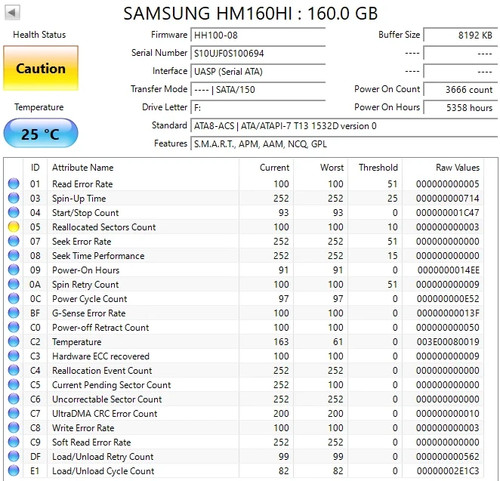Click raw value 00000000013F
Screen dimensions: 500x481
(x=448, y=313)
